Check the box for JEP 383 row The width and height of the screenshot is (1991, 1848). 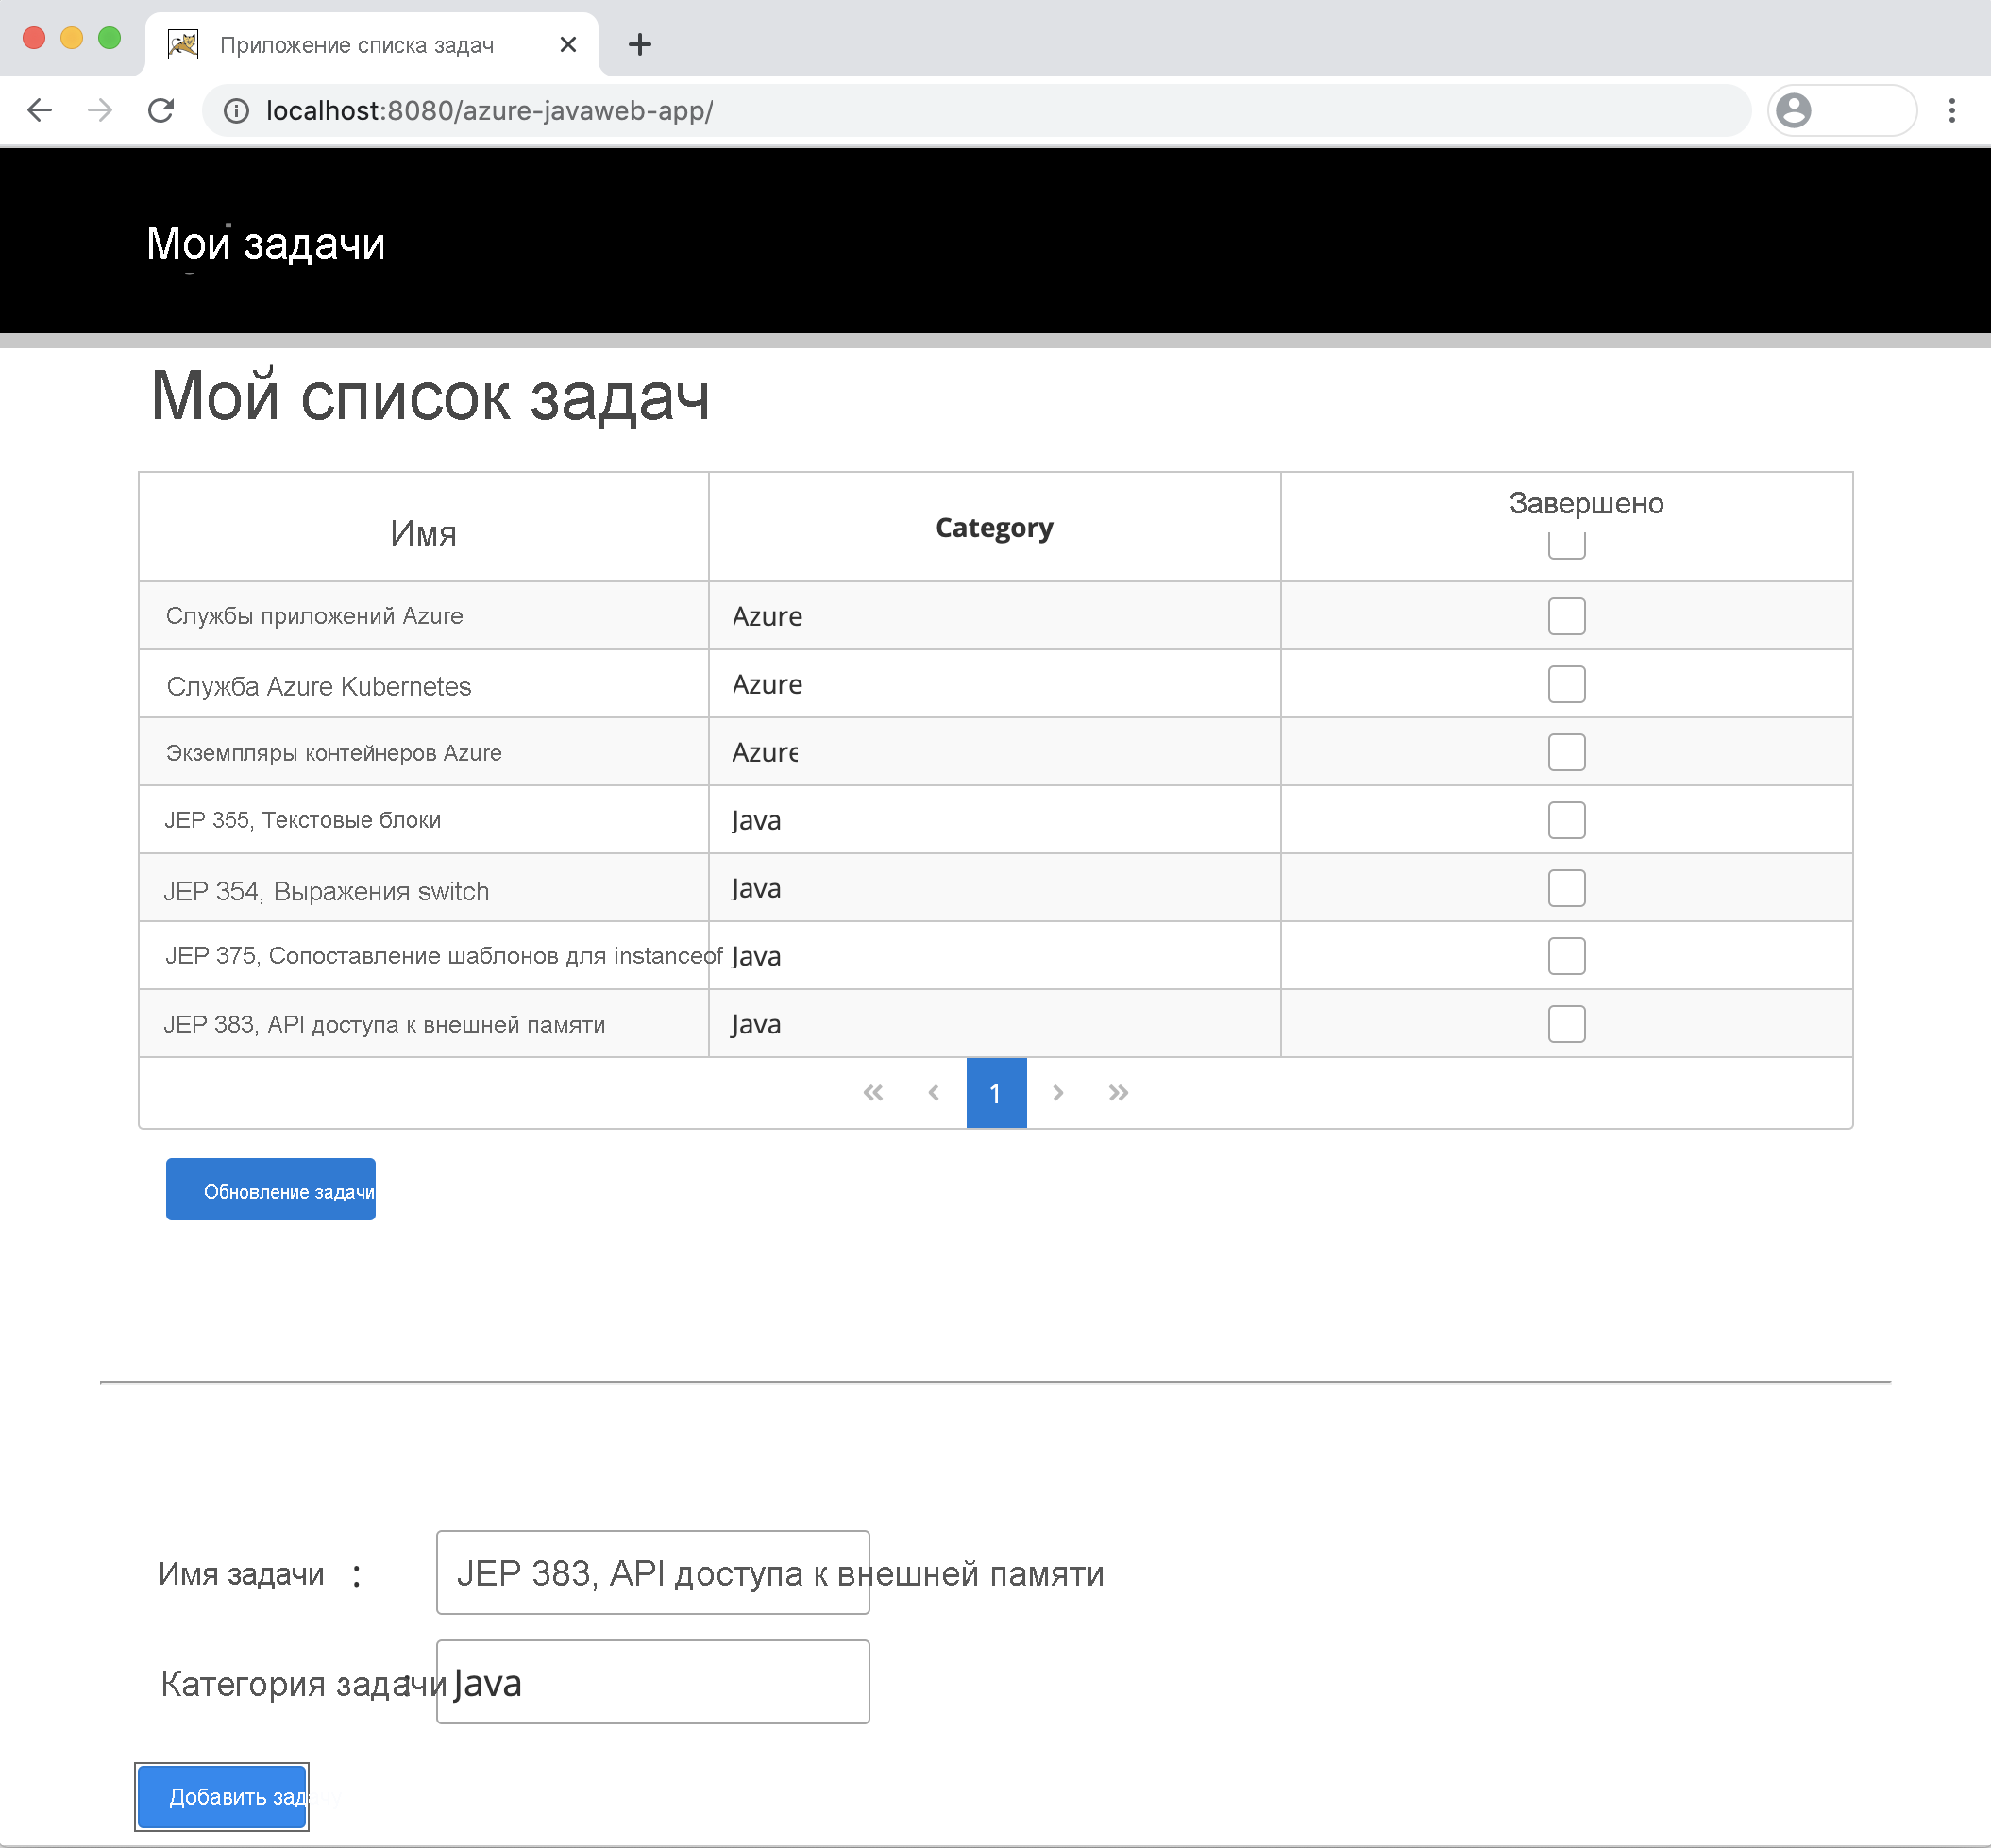tap(1567, 1024)
